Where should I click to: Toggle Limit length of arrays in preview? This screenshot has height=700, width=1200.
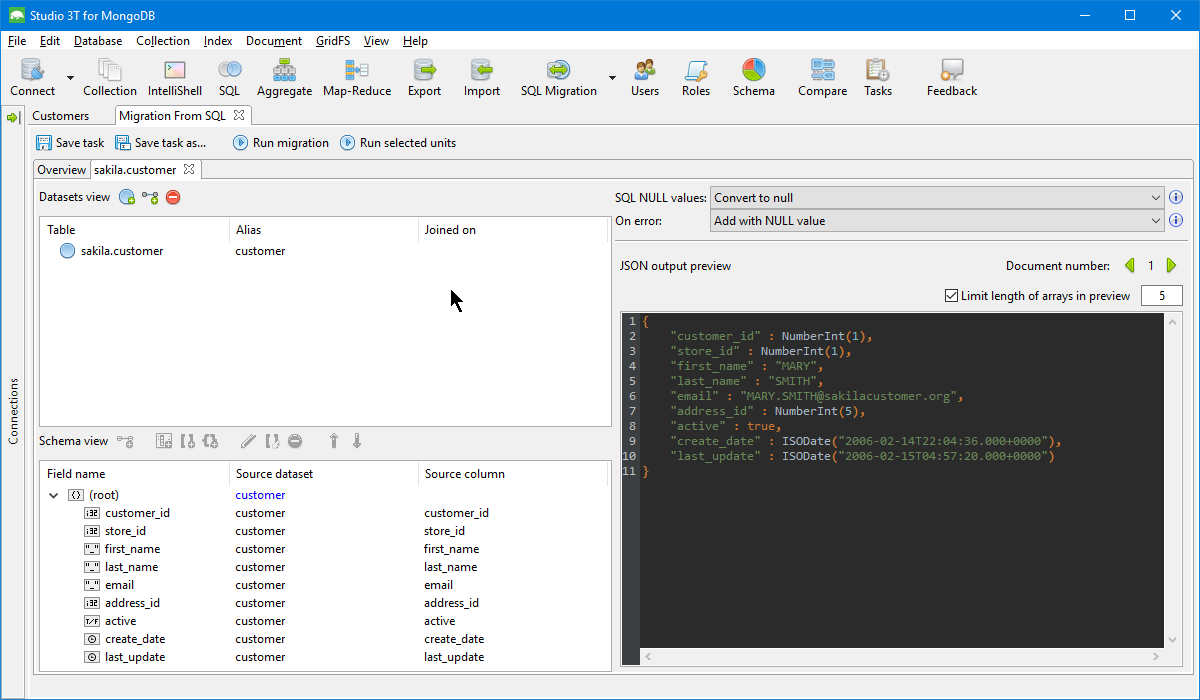pos(951,296)
